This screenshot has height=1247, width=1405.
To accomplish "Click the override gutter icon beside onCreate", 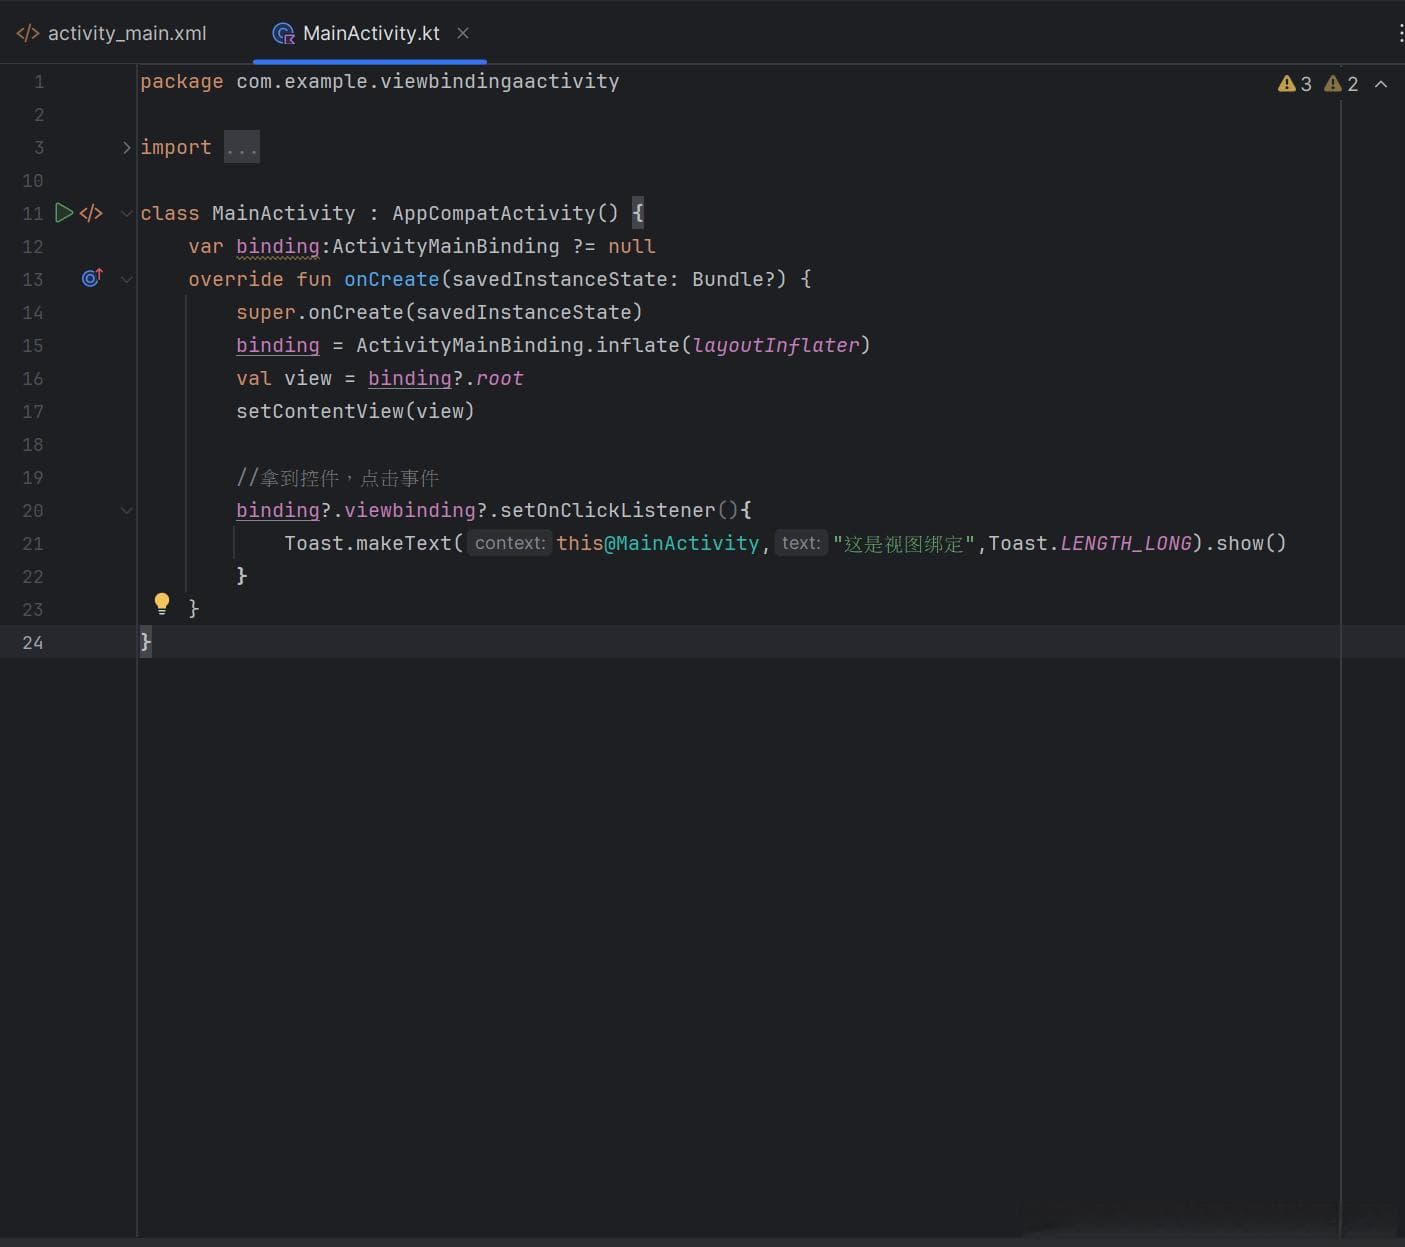I will click(92, 278).
